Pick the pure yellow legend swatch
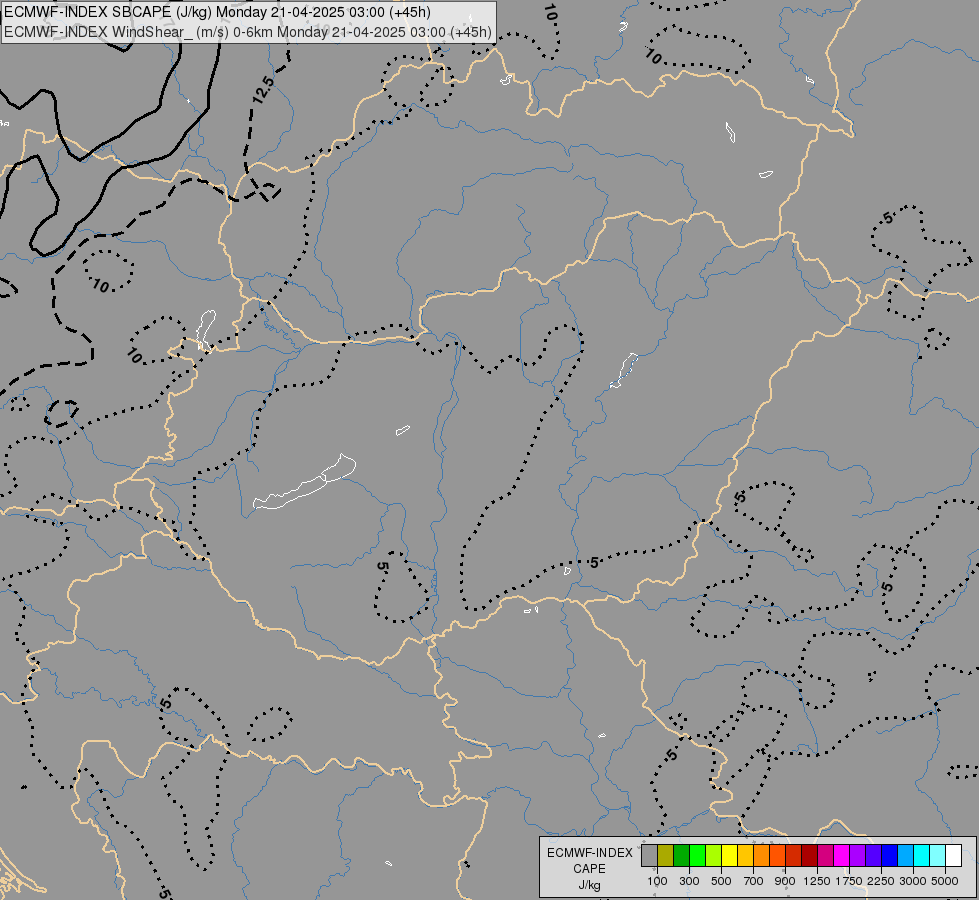Screen dimensions: 979x900 [730, 855]
